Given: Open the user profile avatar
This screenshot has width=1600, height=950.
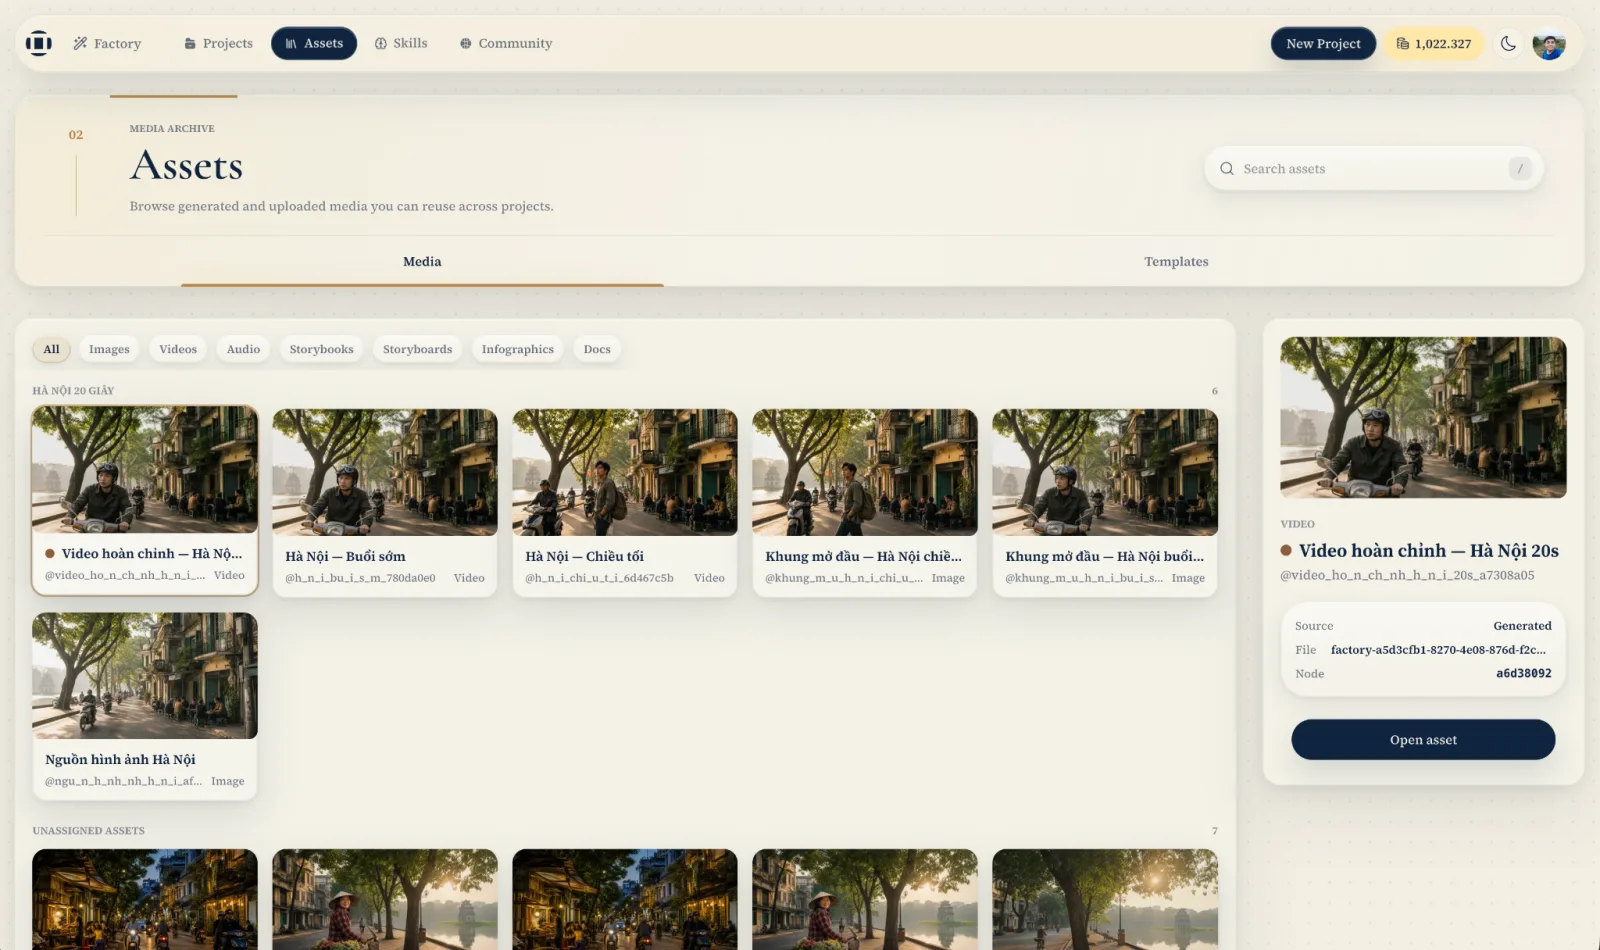Looking at the screenshot, I should 1549,43.
